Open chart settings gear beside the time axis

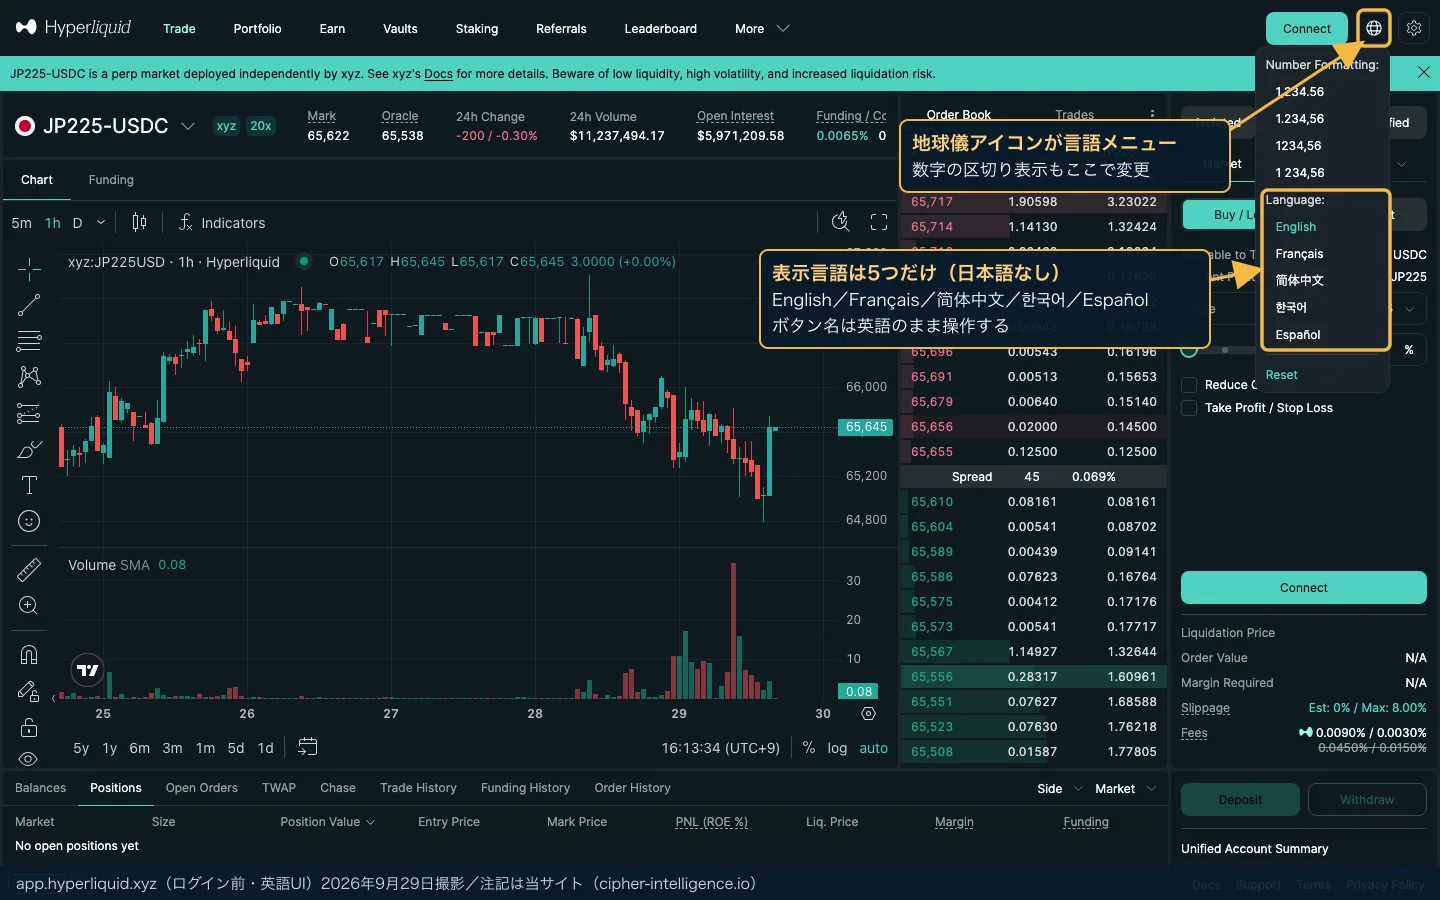[868, 714]
